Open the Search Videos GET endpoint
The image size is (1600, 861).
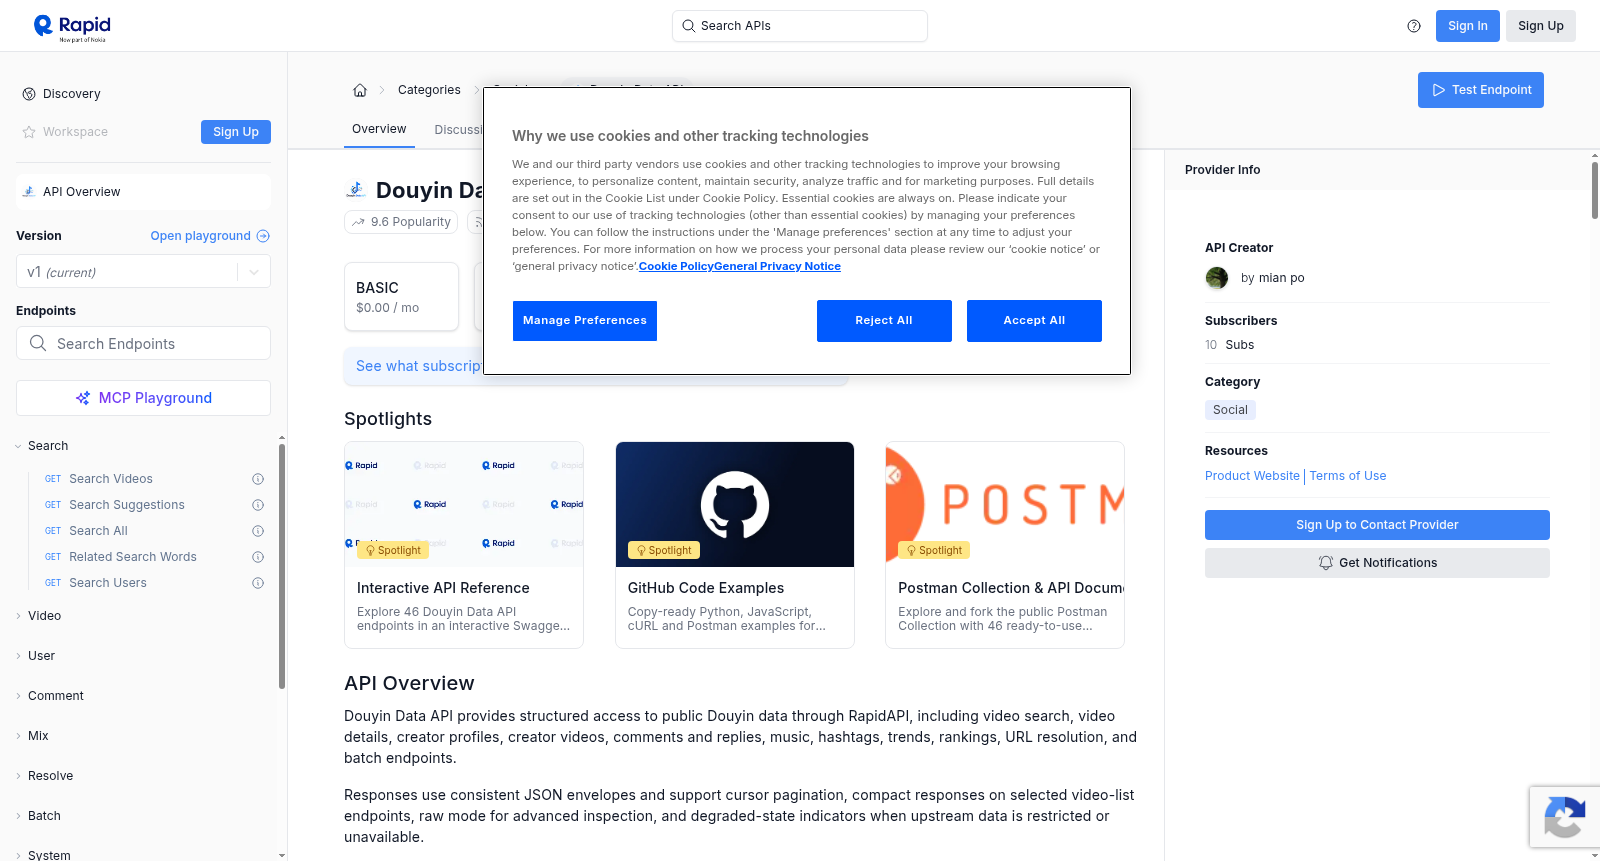pos(110,479)
